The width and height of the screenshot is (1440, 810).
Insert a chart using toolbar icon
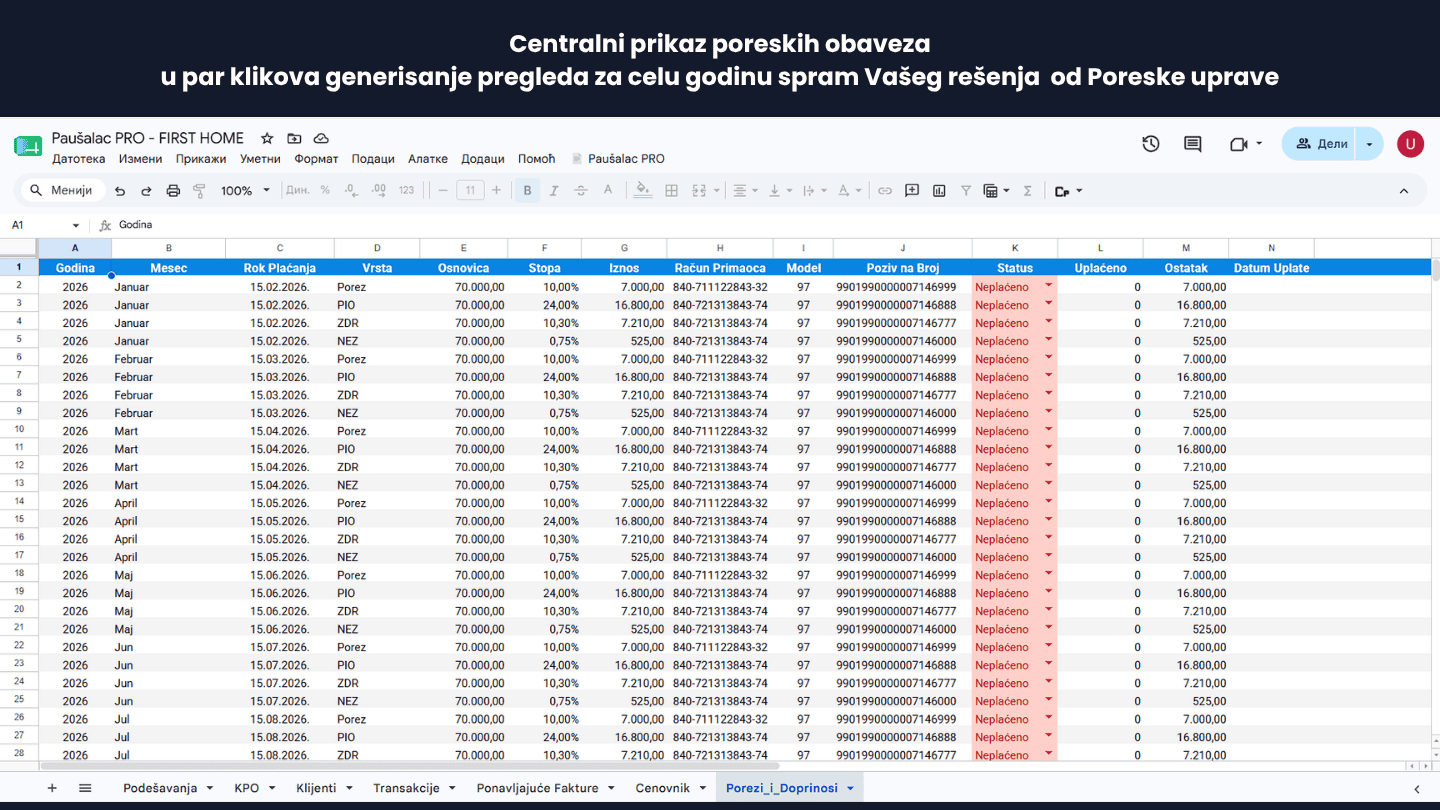(939, 190)
